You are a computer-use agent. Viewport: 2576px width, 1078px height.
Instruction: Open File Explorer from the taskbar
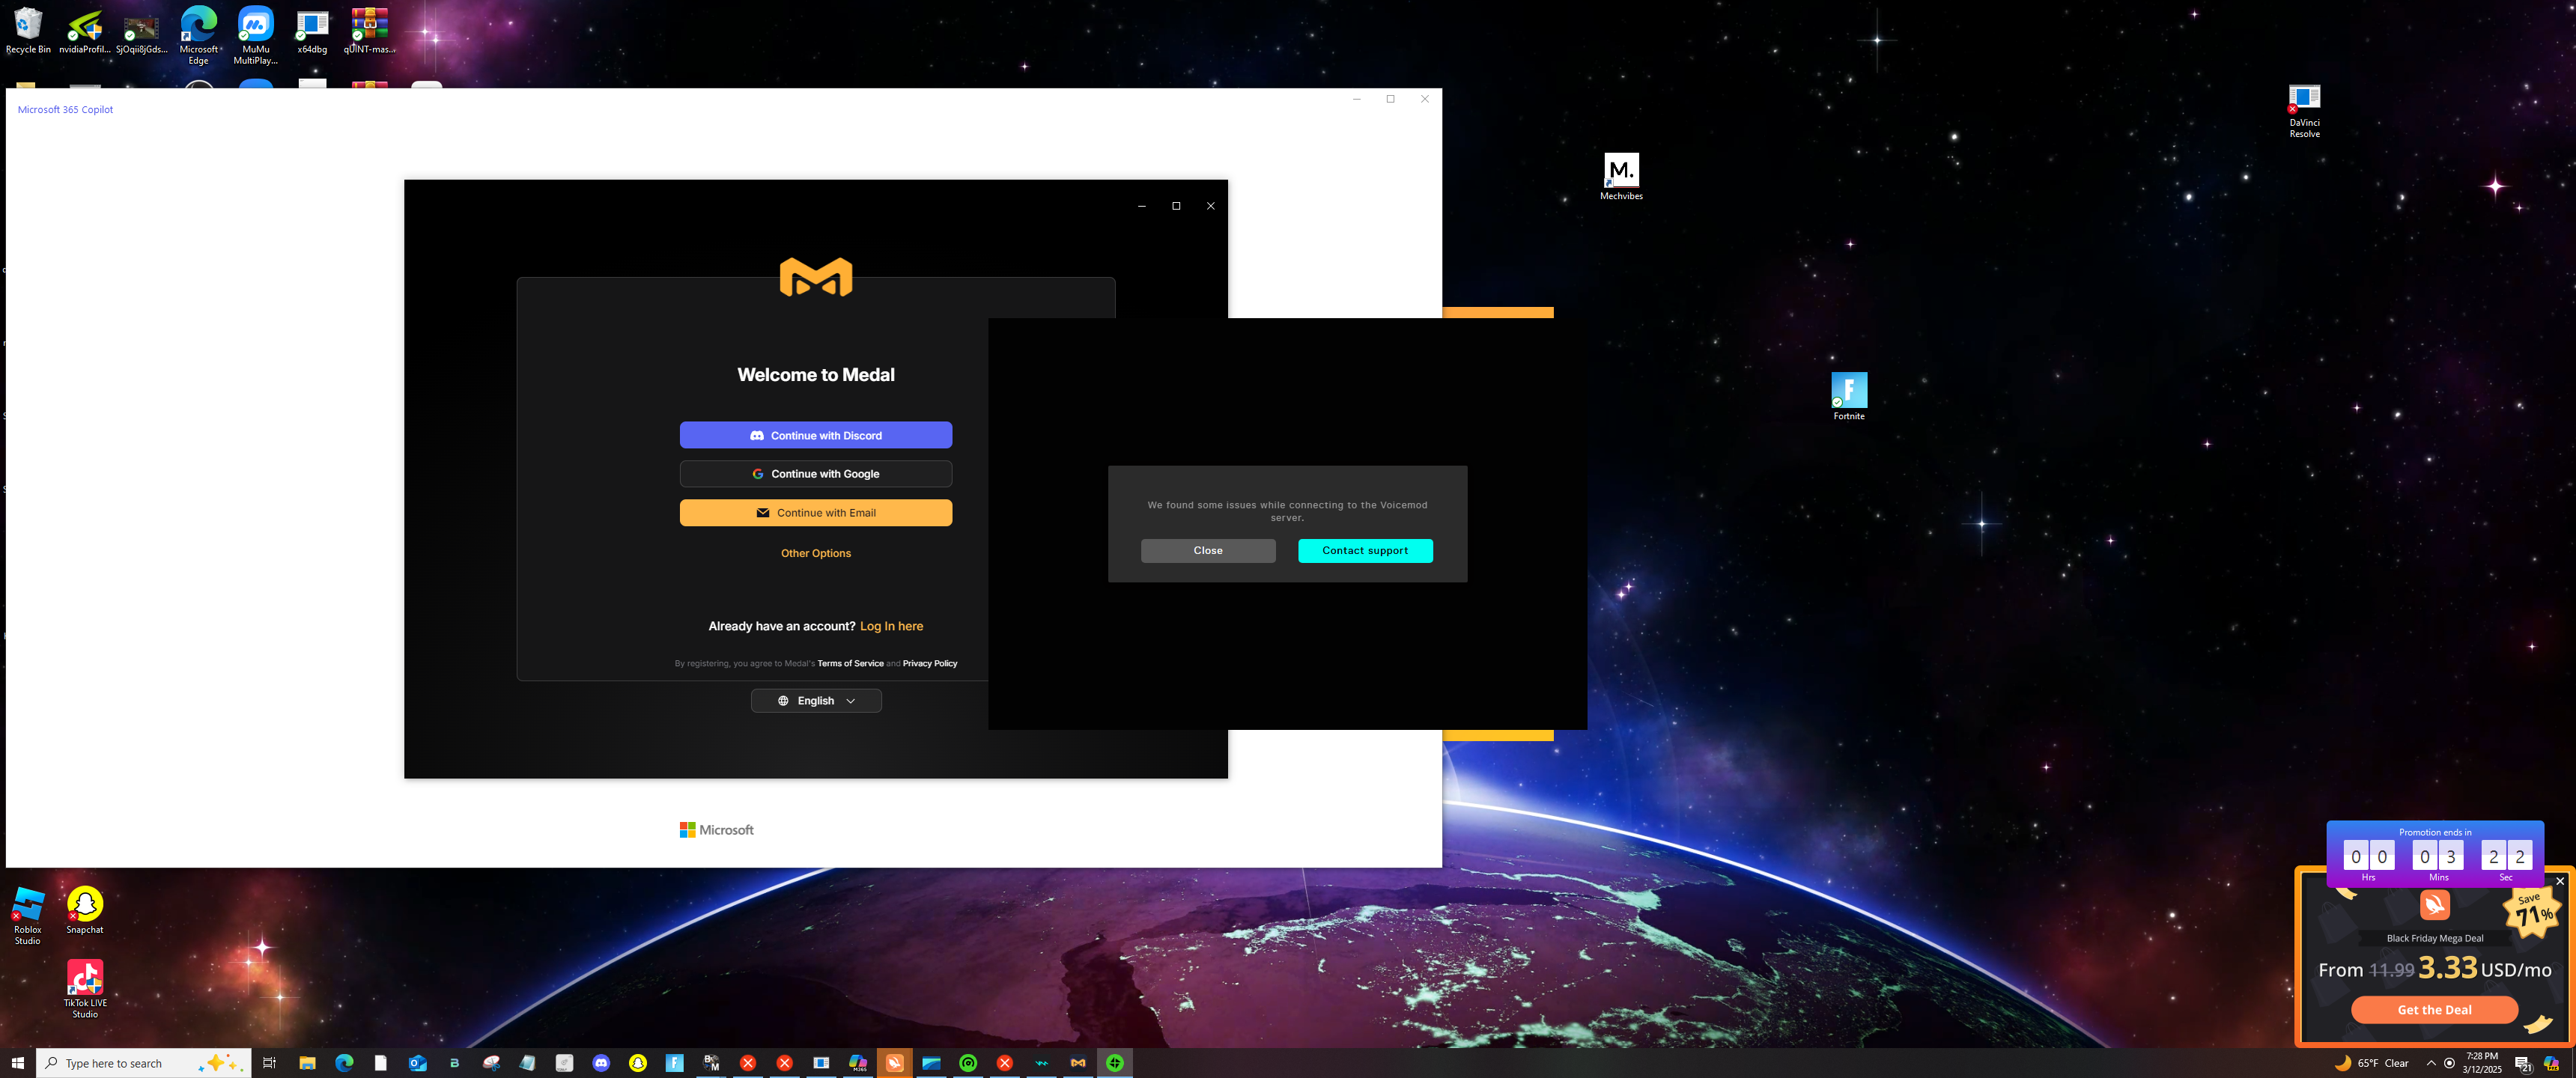click(307, 1063)
